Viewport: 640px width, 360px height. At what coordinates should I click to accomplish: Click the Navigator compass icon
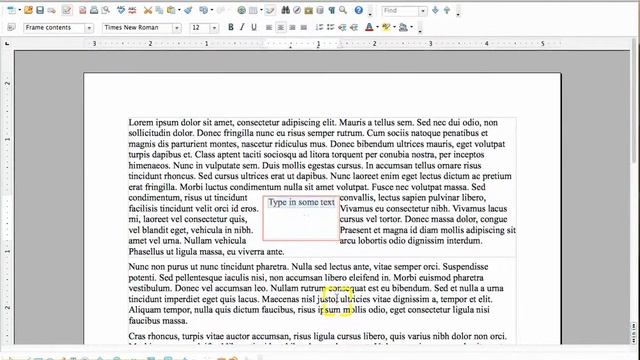pyautogui.click(x=297, y=10)
